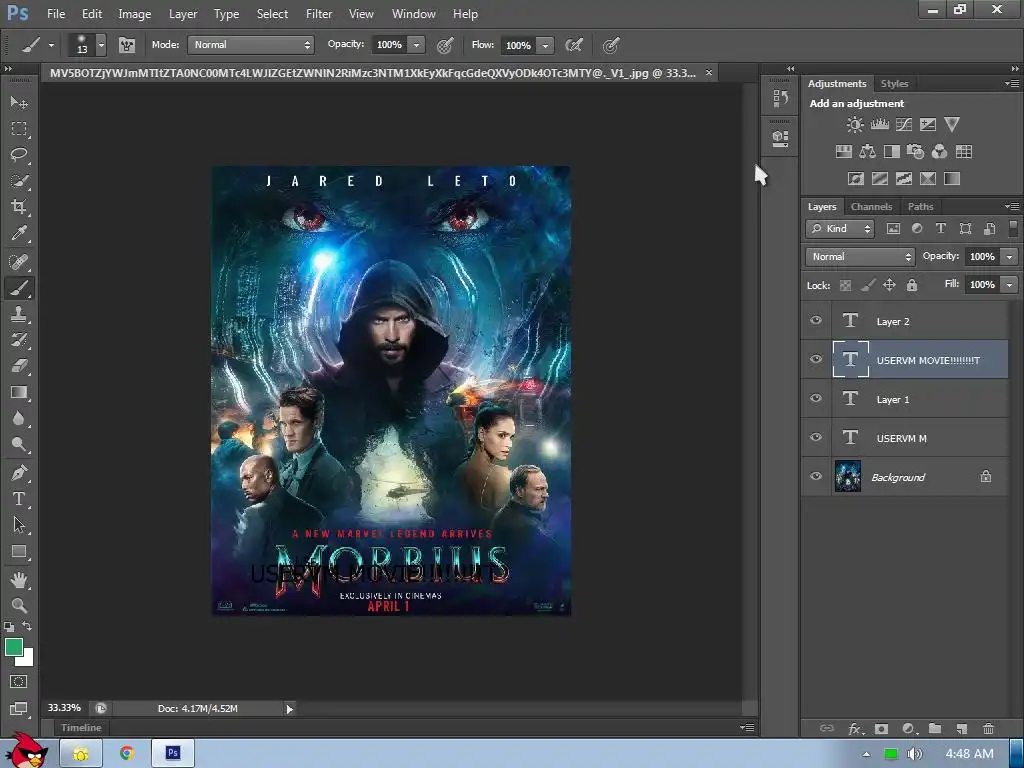
Task: Select the Clone Stamp tool
Action: coord(19,314)
